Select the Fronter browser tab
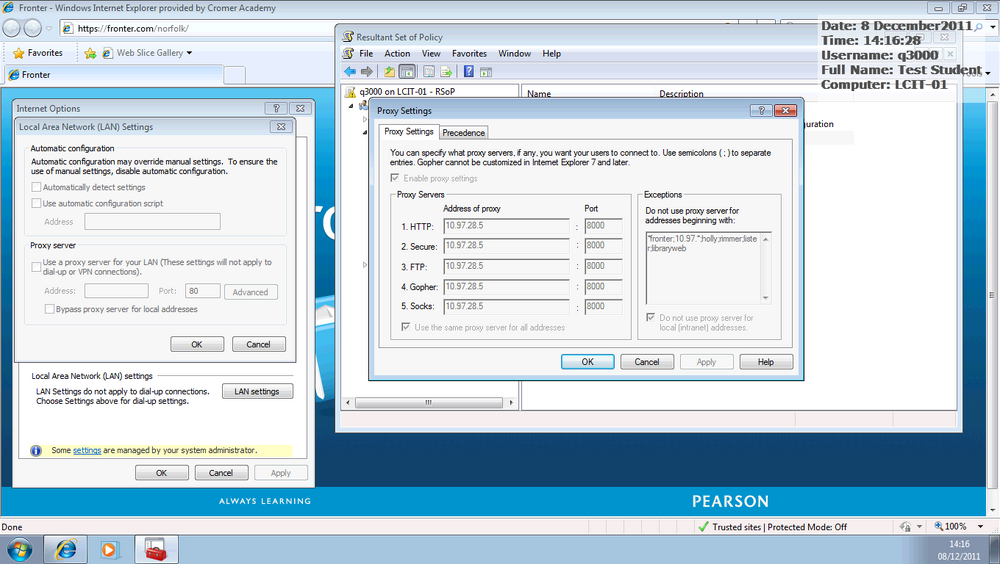This screenshot has width=1000, height=564. [113, 75]
